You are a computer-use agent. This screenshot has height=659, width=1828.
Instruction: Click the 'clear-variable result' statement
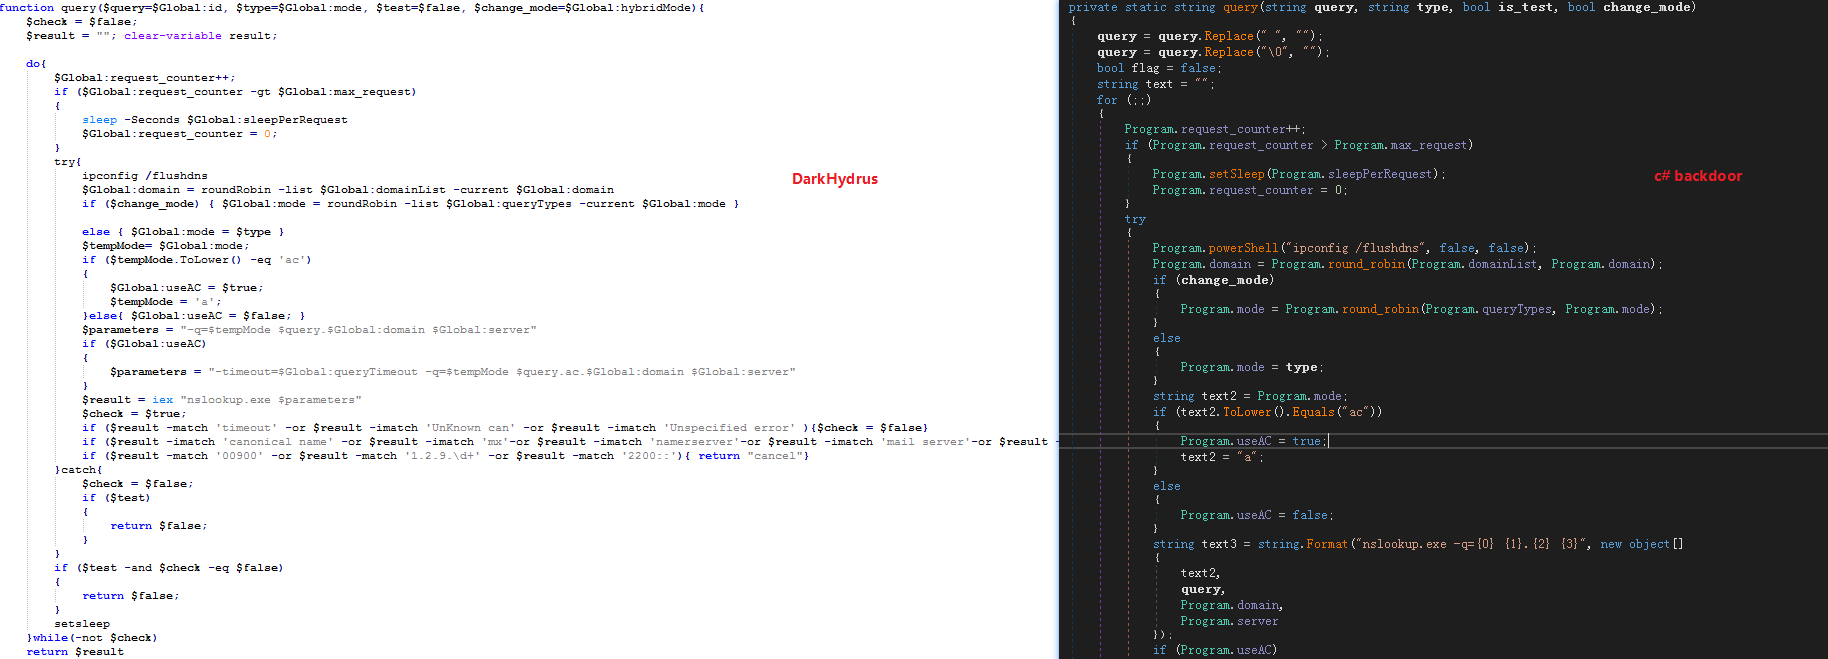200,36
